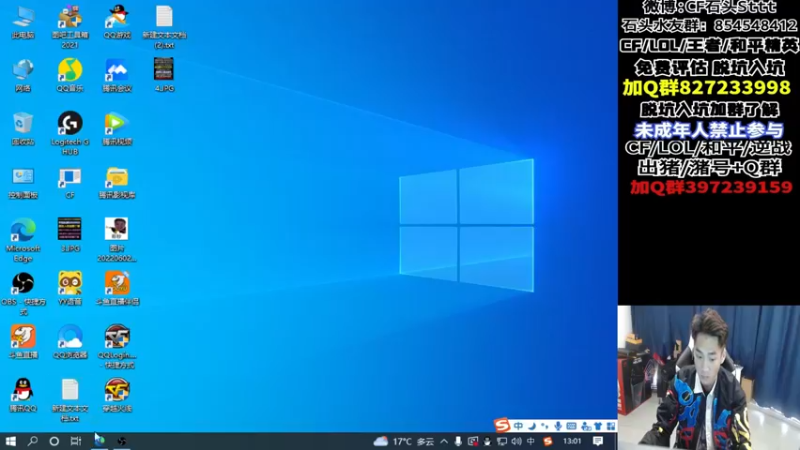Open Sogou soft keyboard icon

coord(571,426)
